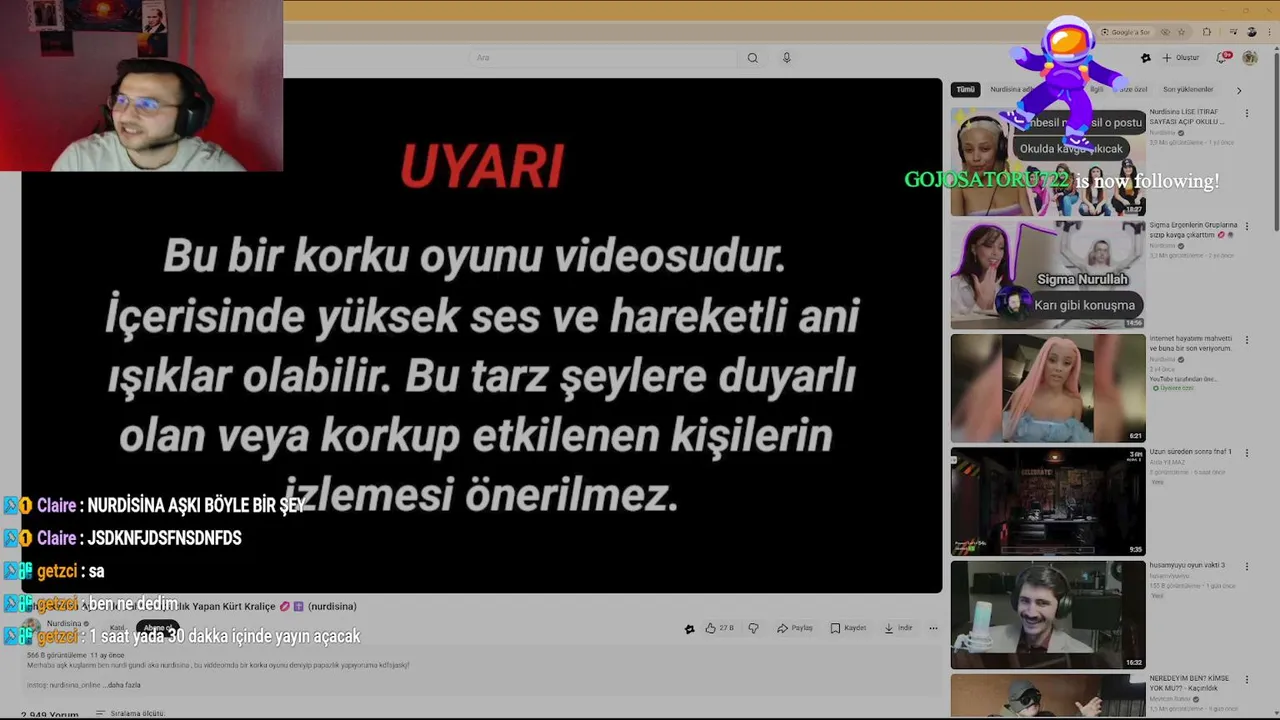Image resolution: width=1280 pixels, height=720 pixels.
Task: Click the Oluştur create button
Action: point(1180,58)
